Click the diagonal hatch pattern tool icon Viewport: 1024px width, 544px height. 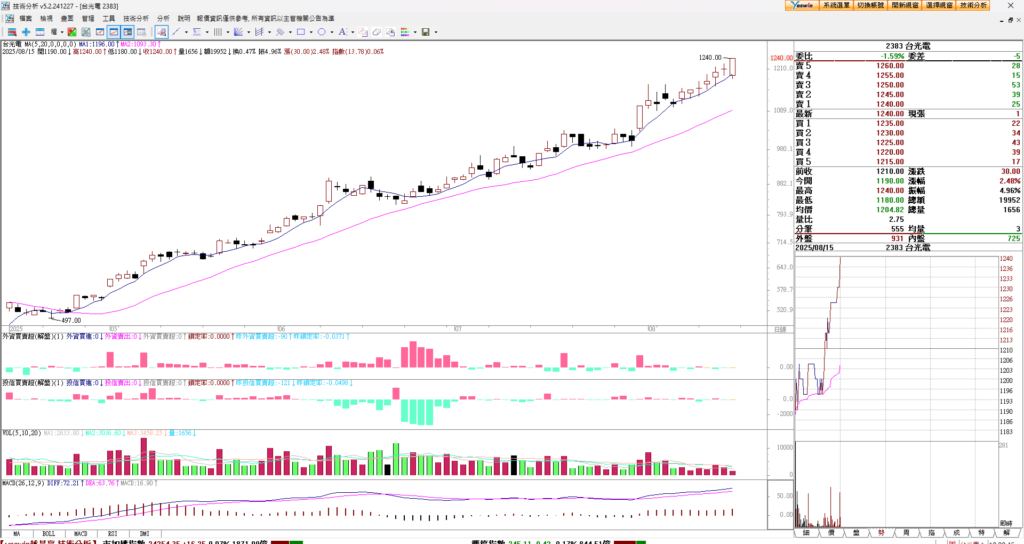click(280, 31)
